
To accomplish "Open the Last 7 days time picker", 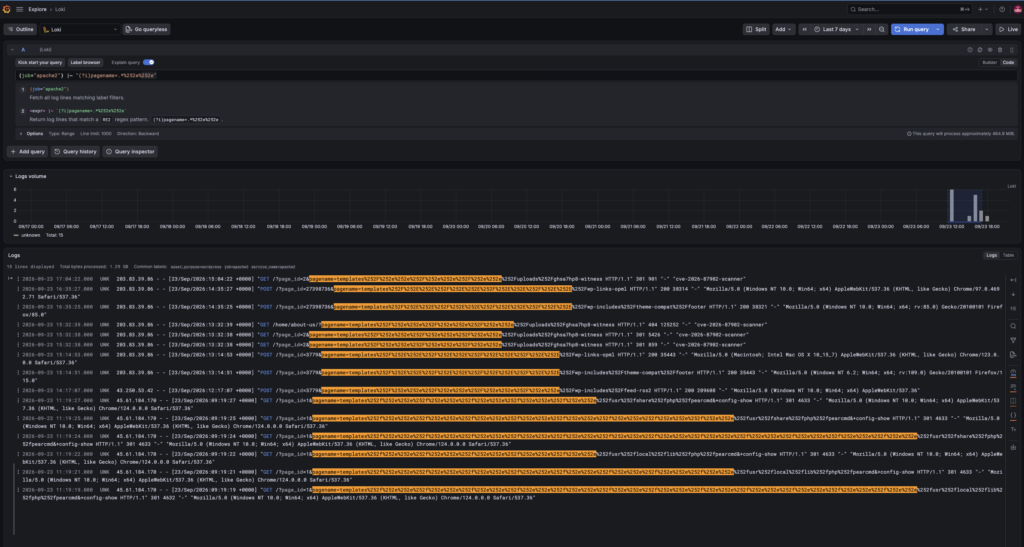I will (837, 29).
